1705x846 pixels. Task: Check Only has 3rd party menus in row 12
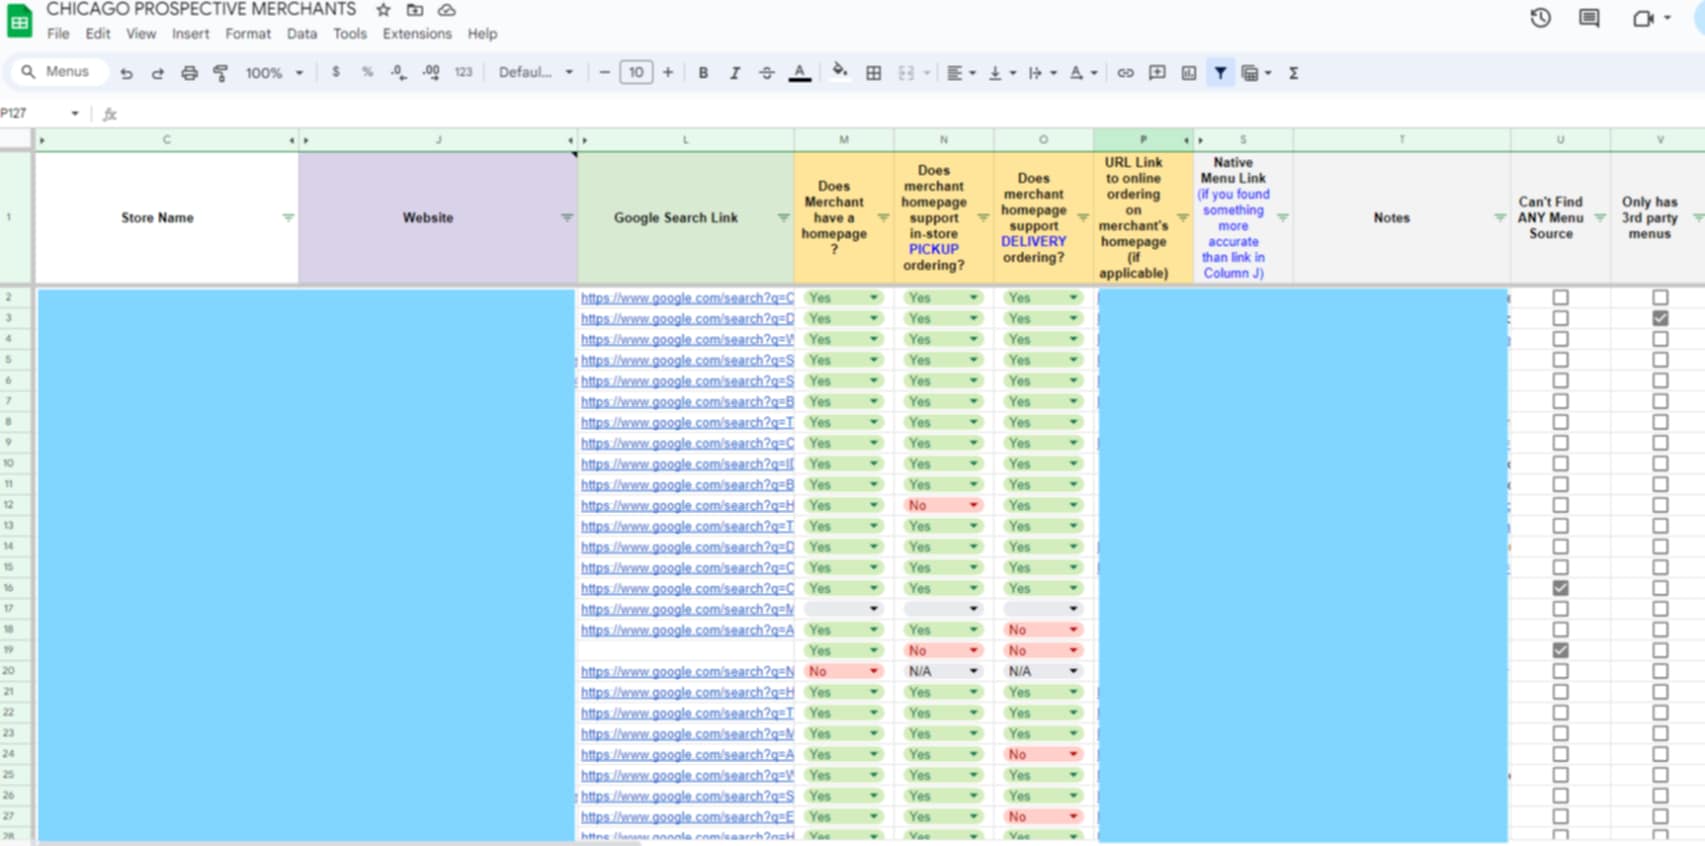(x=1660, y=505)
